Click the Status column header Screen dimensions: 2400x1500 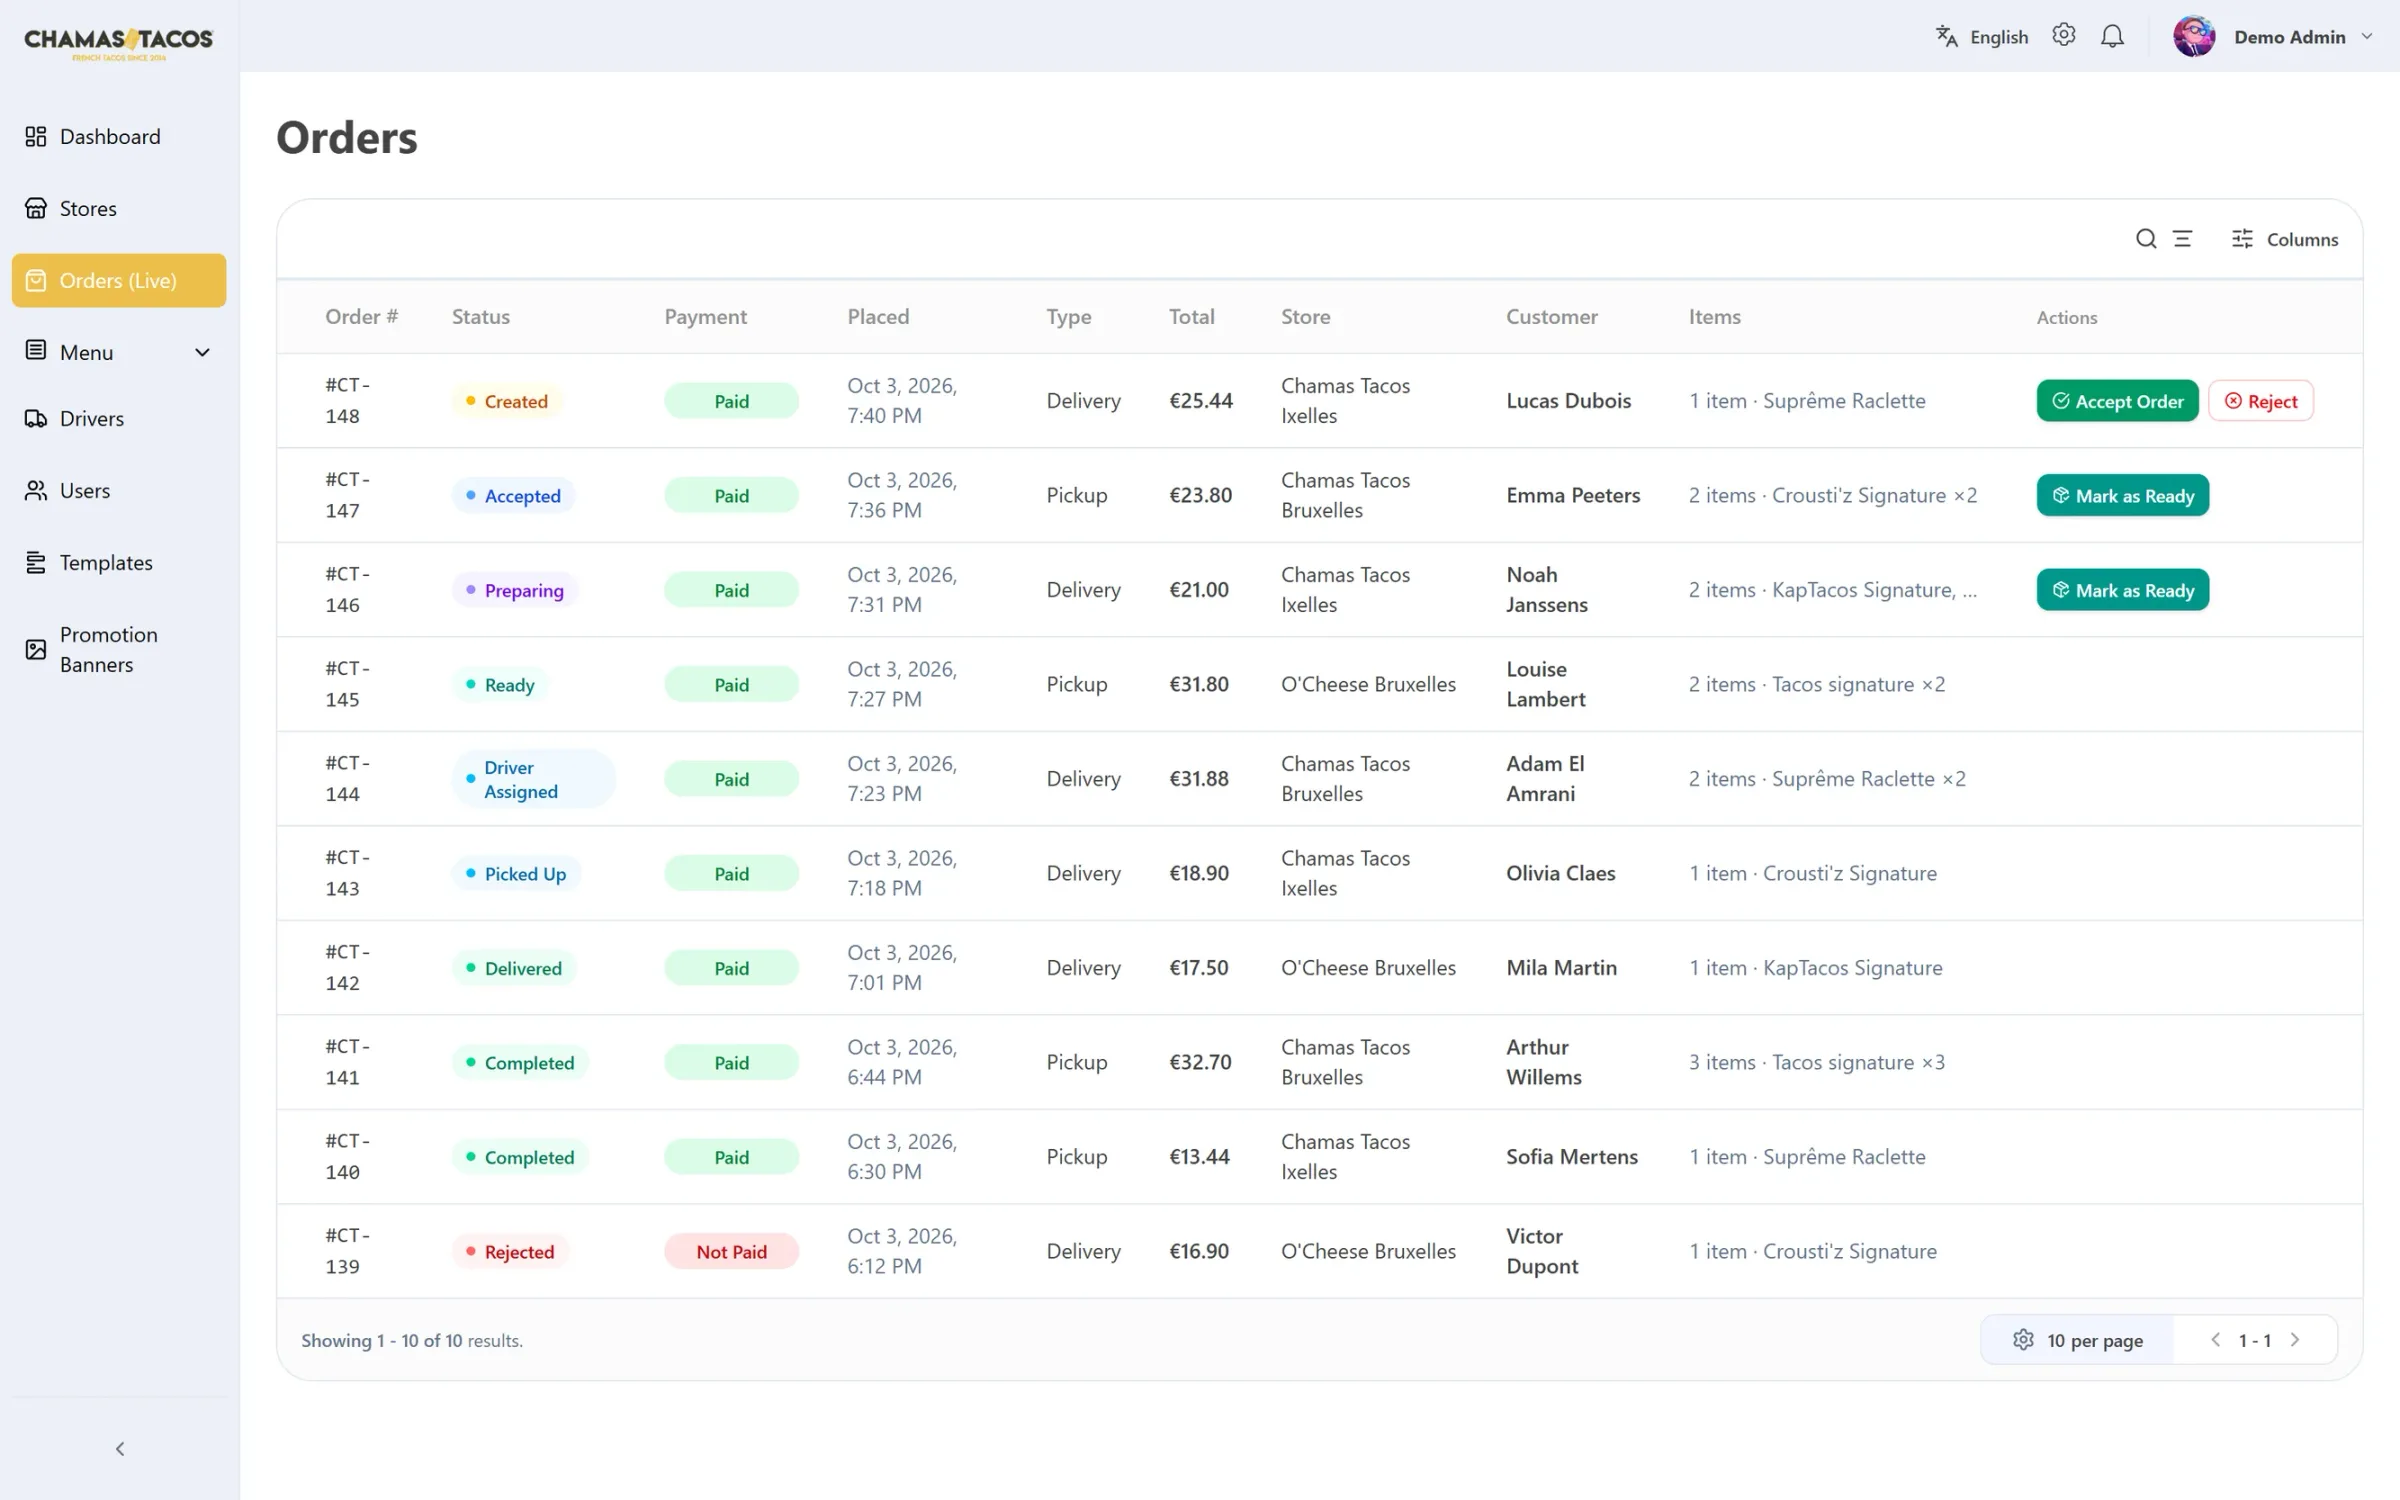coord(481,317)
